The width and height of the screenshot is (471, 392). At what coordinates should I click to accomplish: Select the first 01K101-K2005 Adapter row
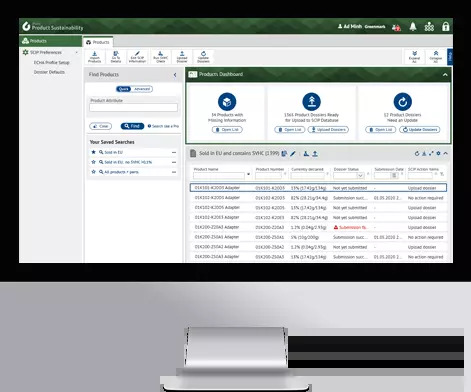point(318,188)
